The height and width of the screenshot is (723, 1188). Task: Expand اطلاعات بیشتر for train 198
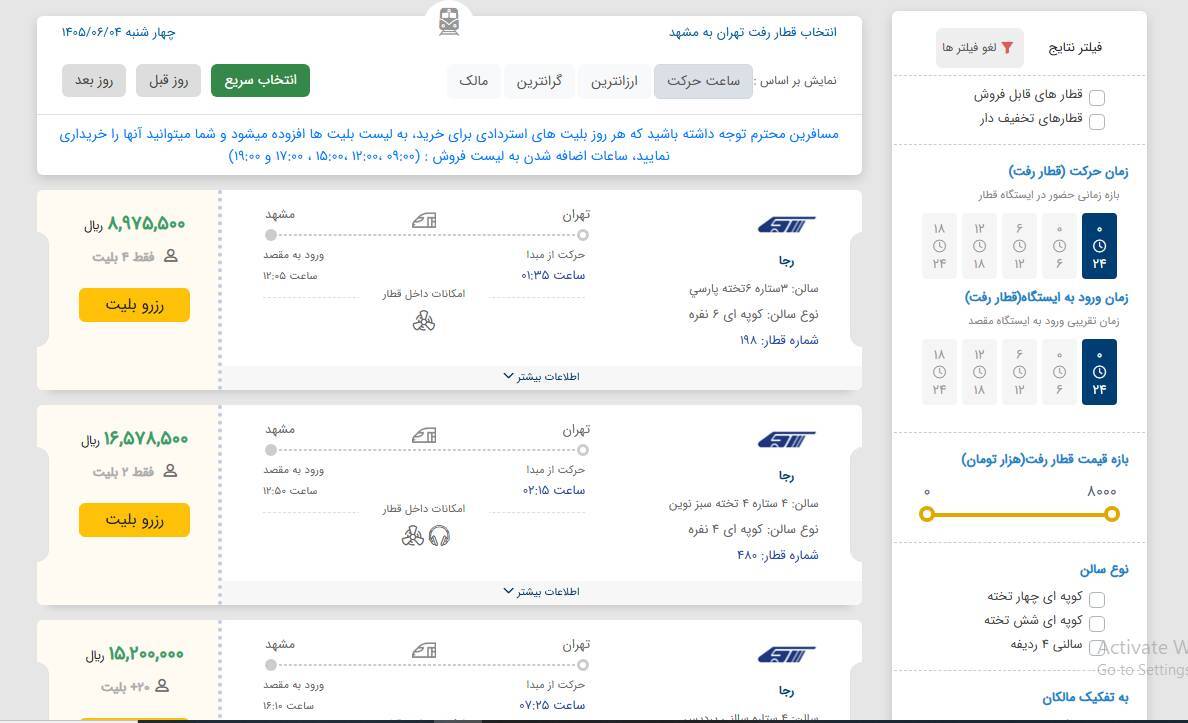(541, 377)
